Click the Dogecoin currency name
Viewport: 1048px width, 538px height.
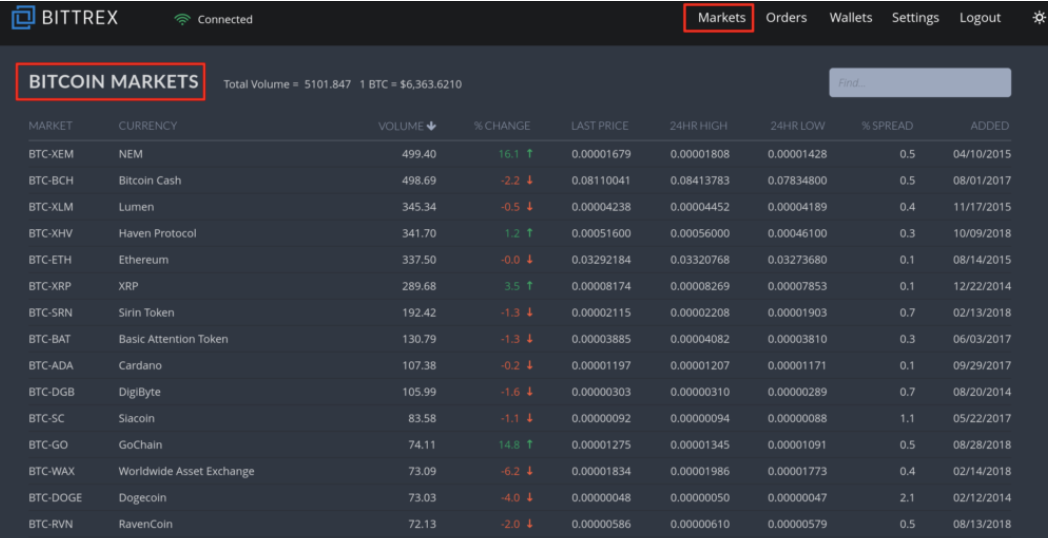(145, 498)
